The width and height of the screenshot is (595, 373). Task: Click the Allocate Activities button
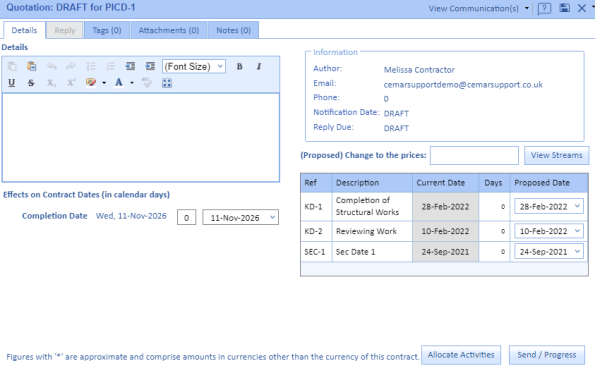[x=461, y=355]
